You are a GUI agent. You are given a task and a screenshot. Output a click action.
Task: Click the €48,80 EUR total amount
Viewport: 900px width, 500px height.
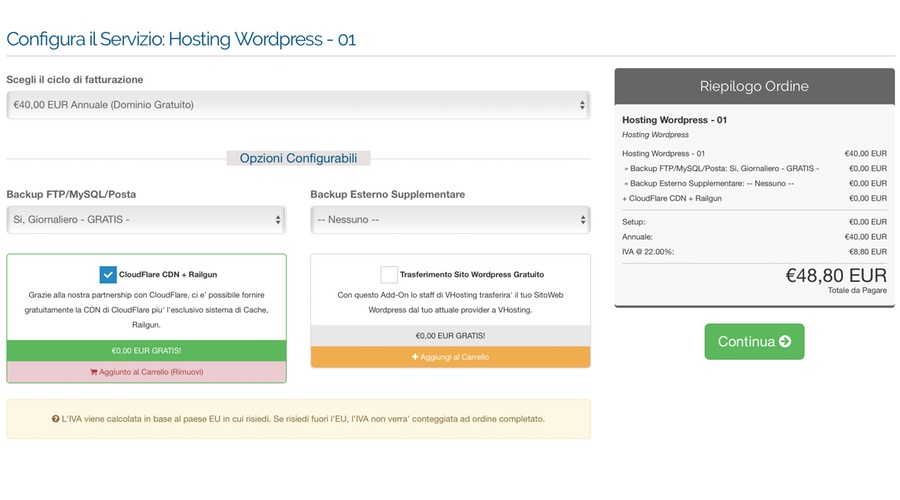pos(836,276)
